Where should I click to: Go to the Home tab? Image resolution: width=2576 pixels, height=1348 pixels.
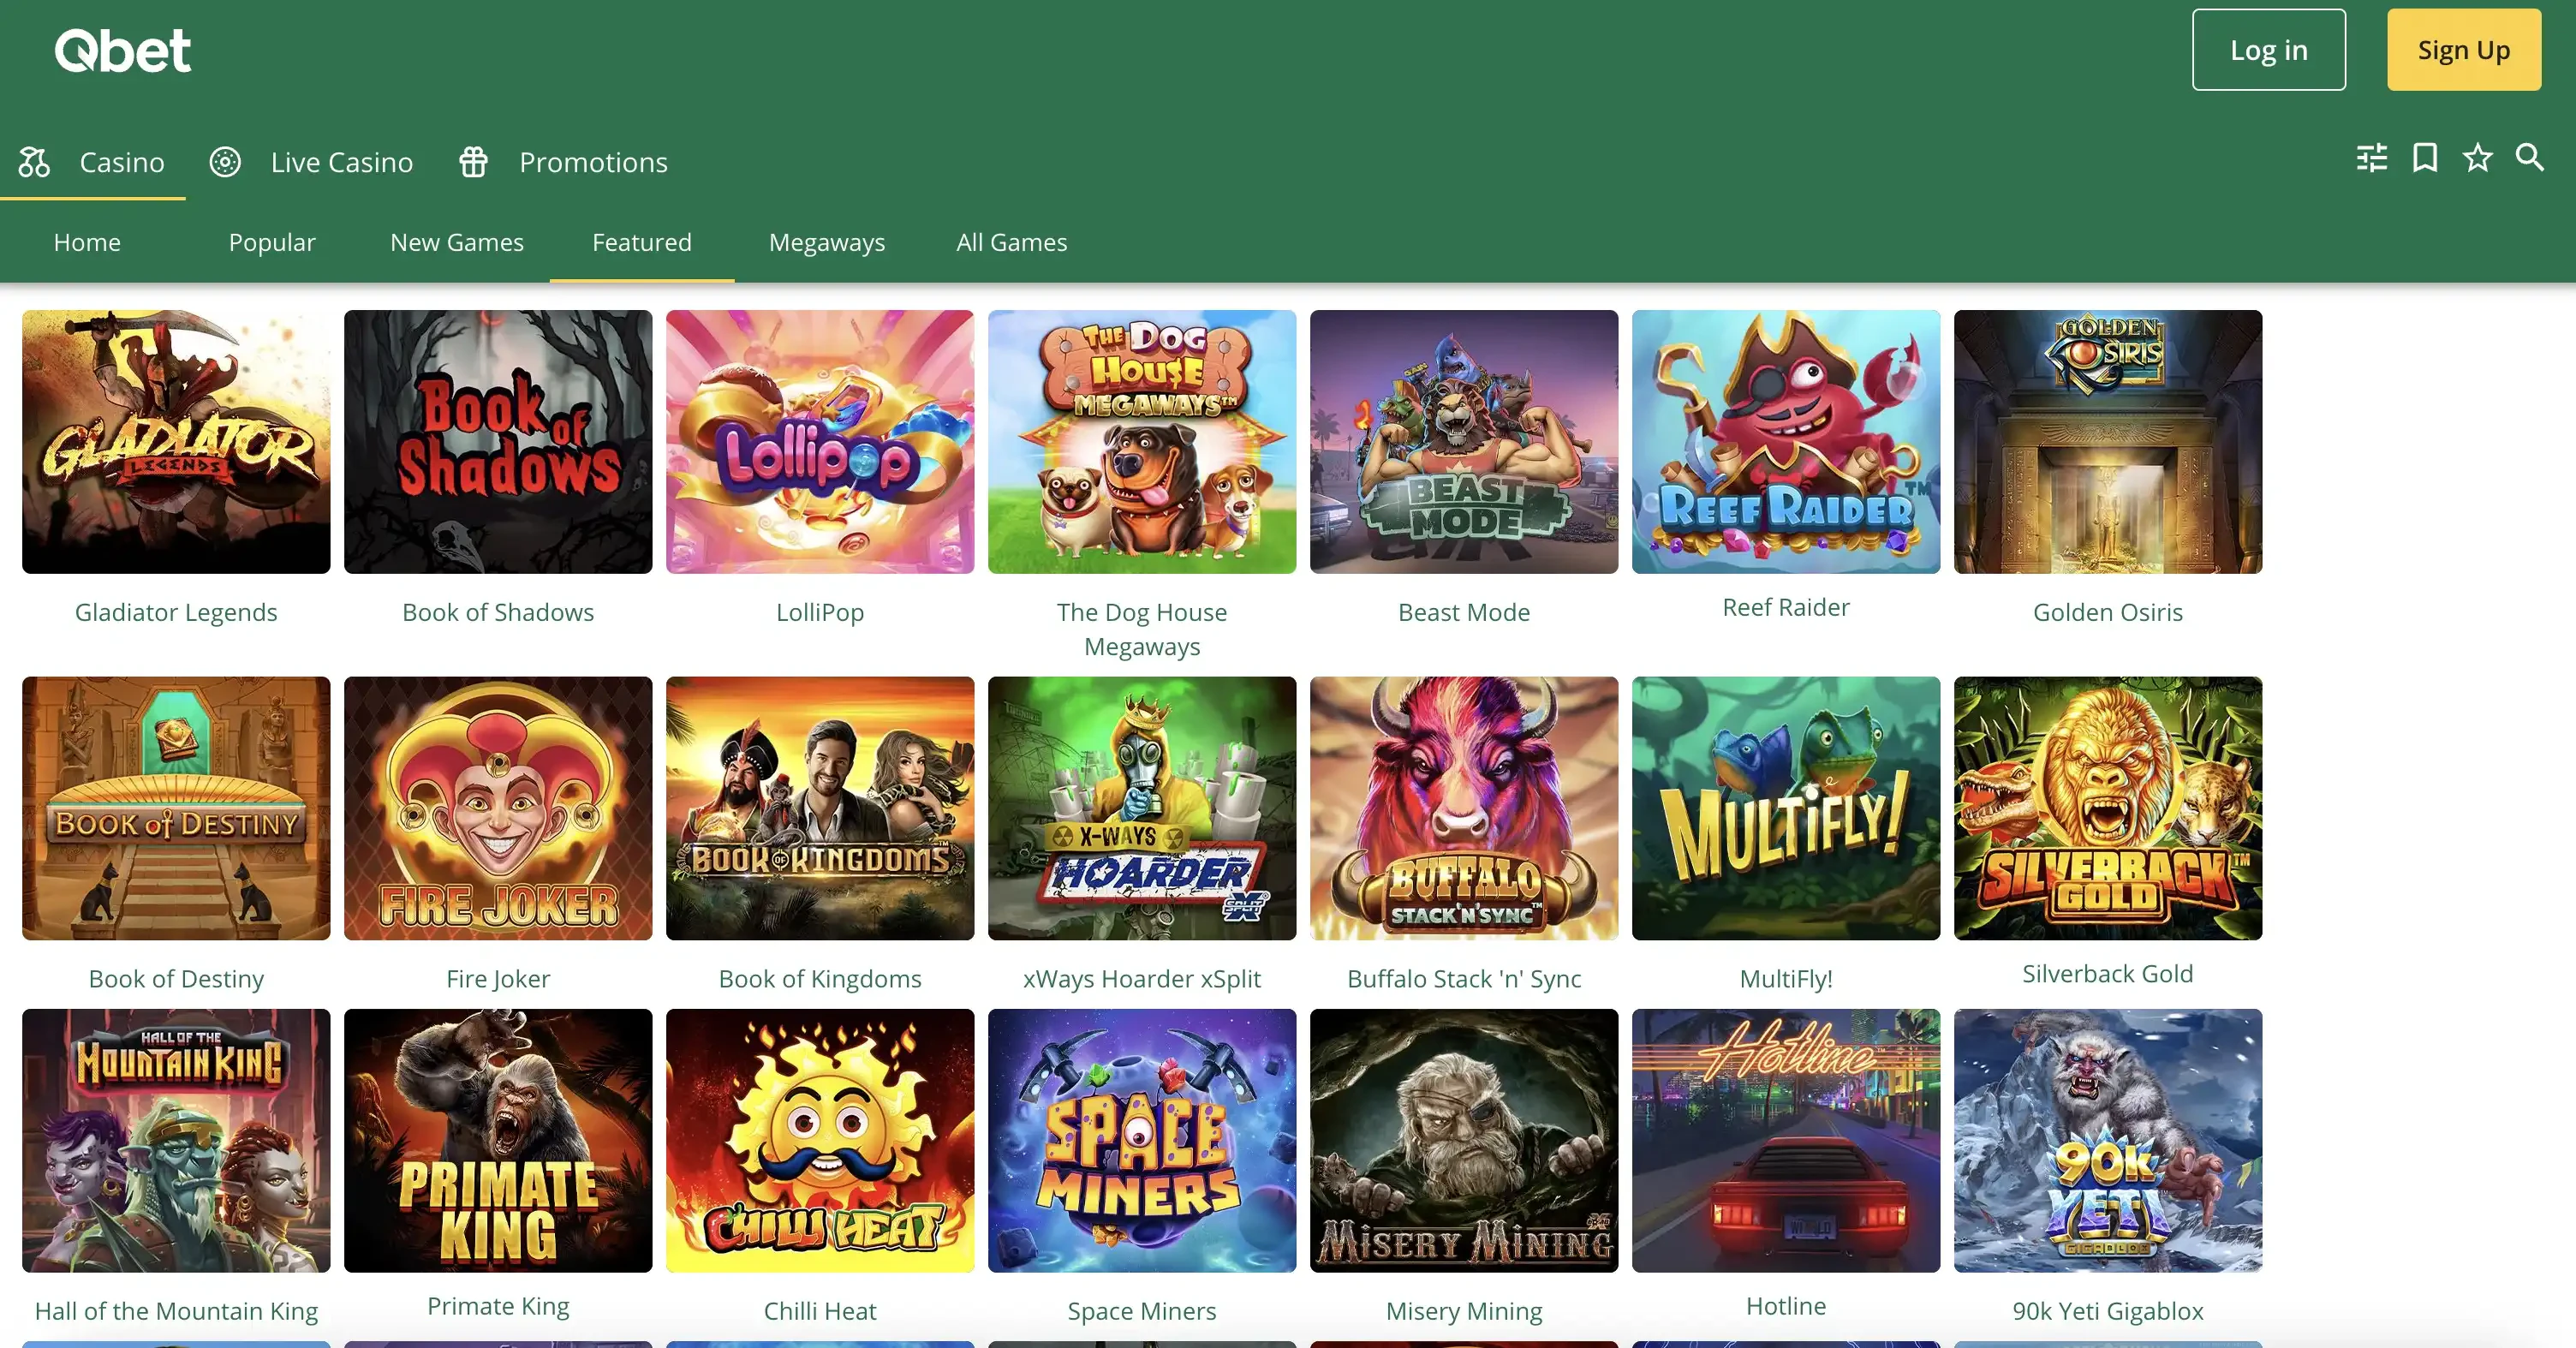coord(87,243)
